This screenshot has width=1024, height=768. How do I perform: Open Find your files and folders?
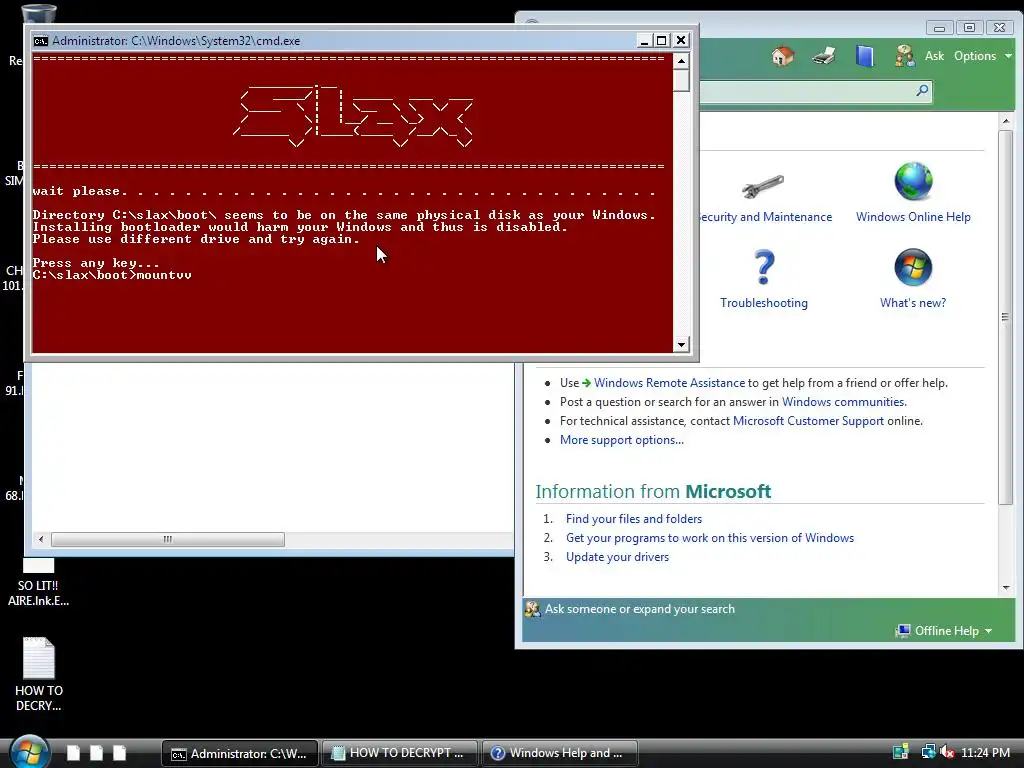(x=633, y=519)
